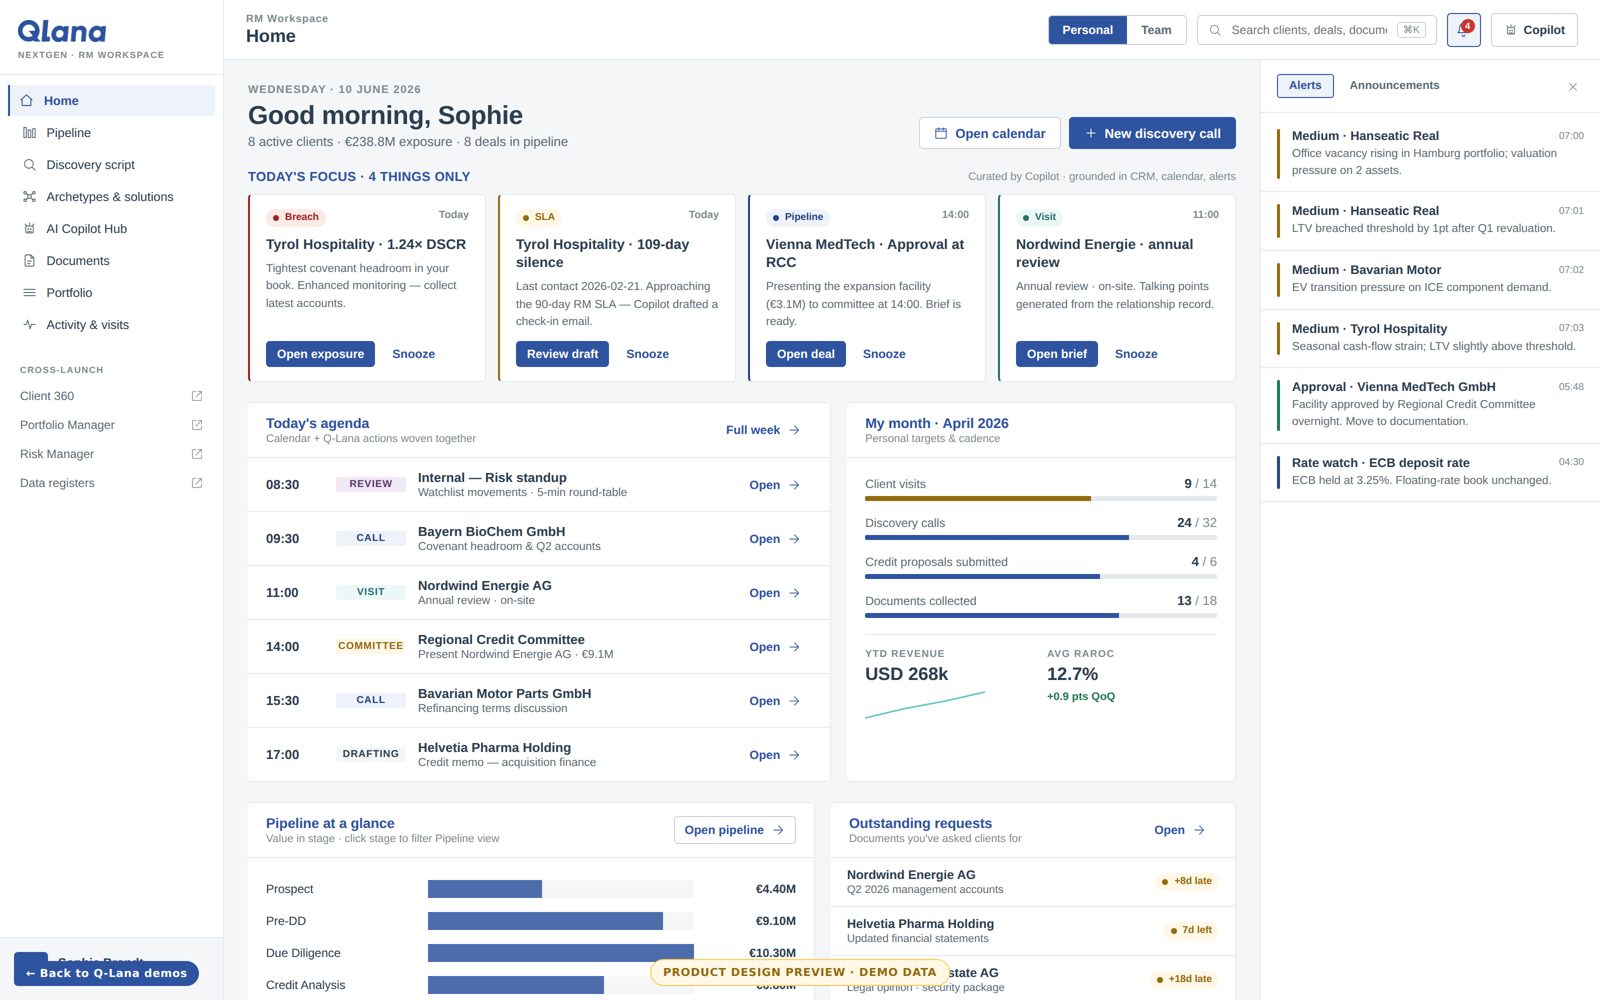Switch to Personal view
The width and height of the screenshot is (1600, 1000).
point(1087,30)
